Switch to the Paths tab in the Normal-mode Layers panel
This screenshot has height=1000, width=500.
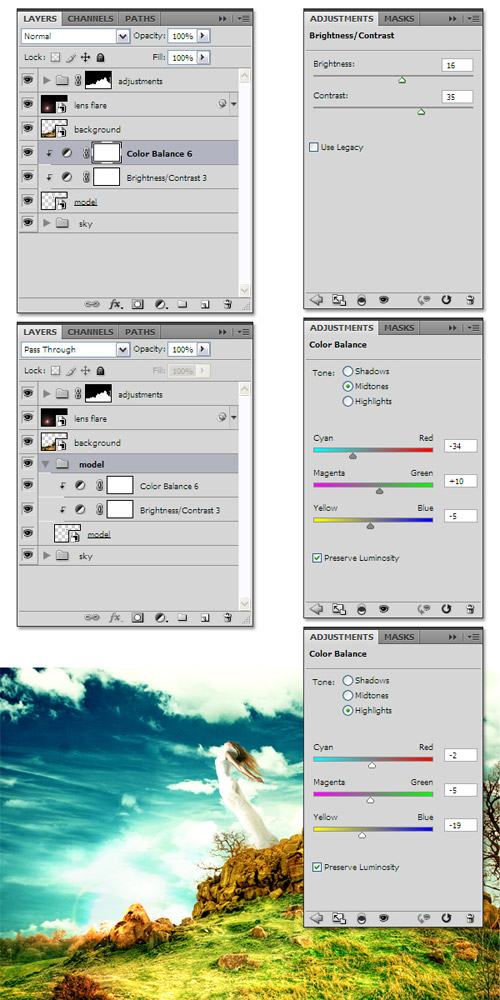(x=140, y=18)
